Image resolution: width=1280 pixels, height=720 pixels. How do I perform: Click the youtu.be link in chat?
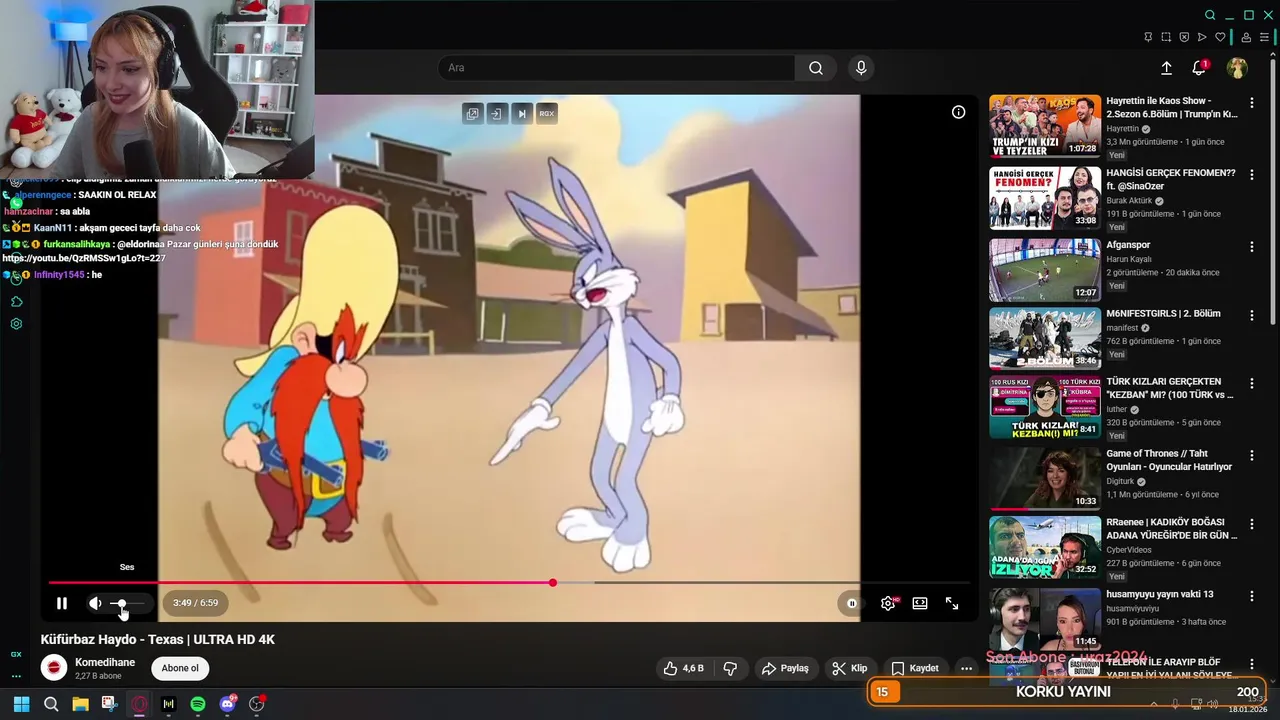coord(84,258)
